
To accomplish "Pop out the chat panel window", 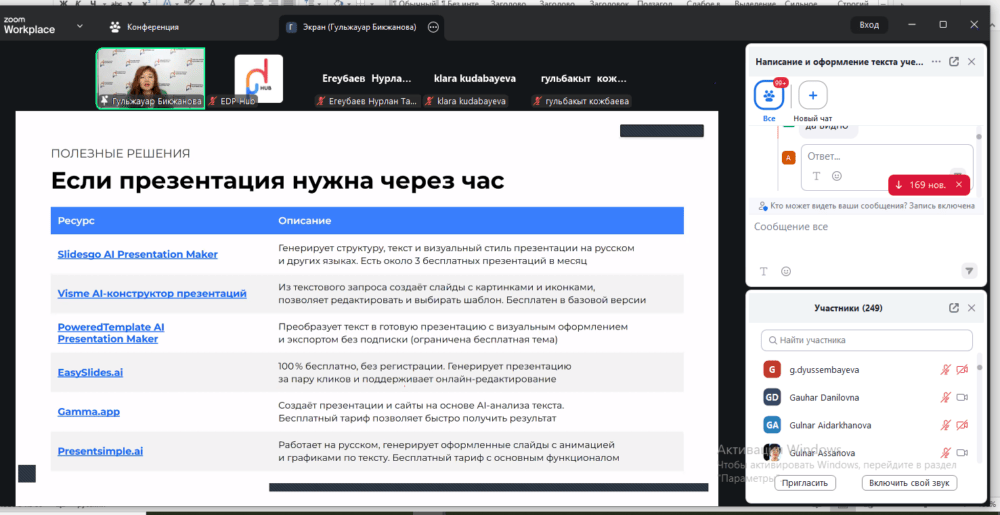I will click(954, 62).
